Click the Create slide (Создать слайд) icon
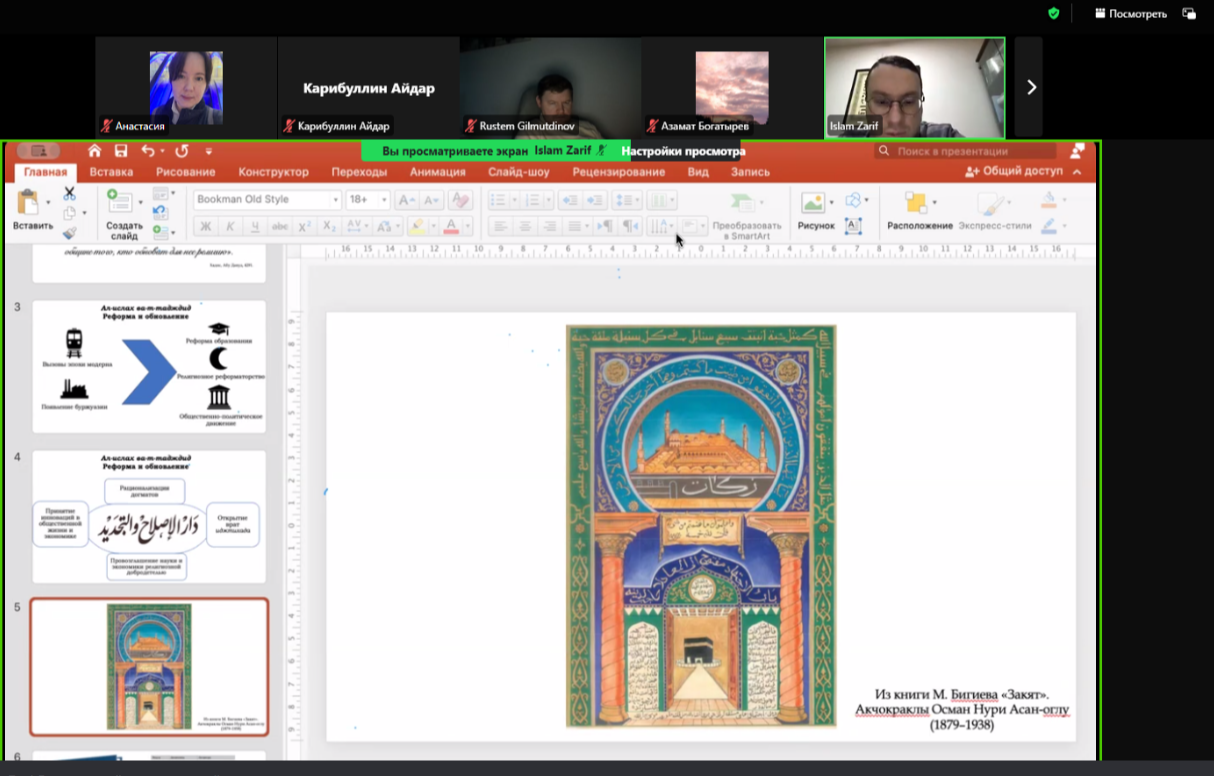 (x=120, y=201)
